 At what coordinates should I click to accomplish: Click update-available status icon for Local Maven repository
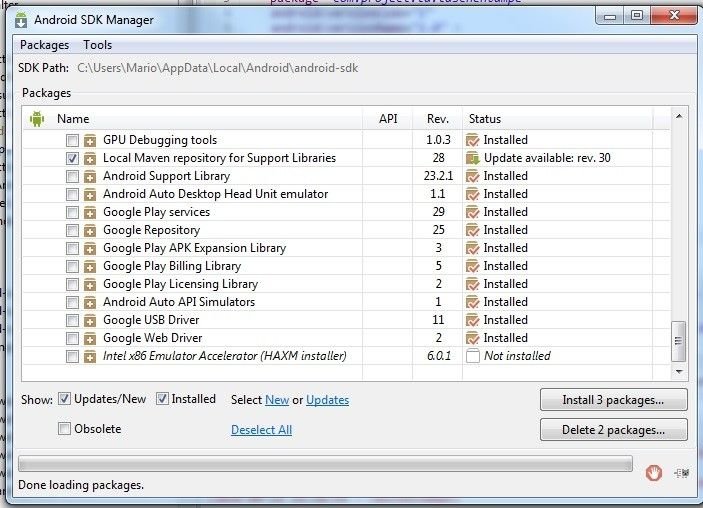click(473, 158)
